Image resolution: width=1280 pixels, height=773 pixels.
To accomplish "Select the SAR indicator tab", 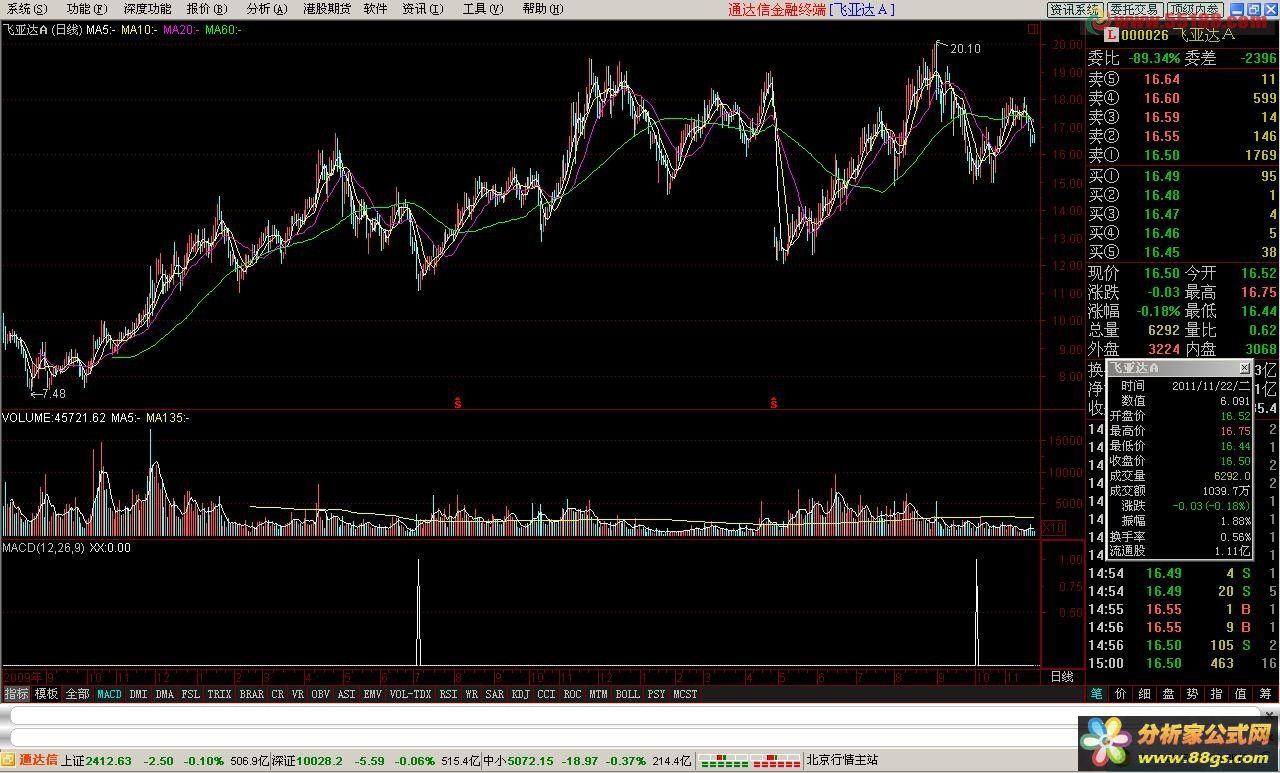I will [495, 693].
